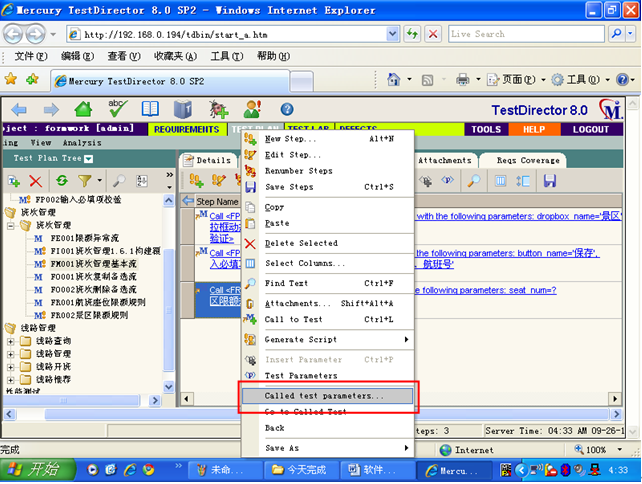Refresh the test plan tree
The height and width of the screenshot is (484, 642).
62,181
